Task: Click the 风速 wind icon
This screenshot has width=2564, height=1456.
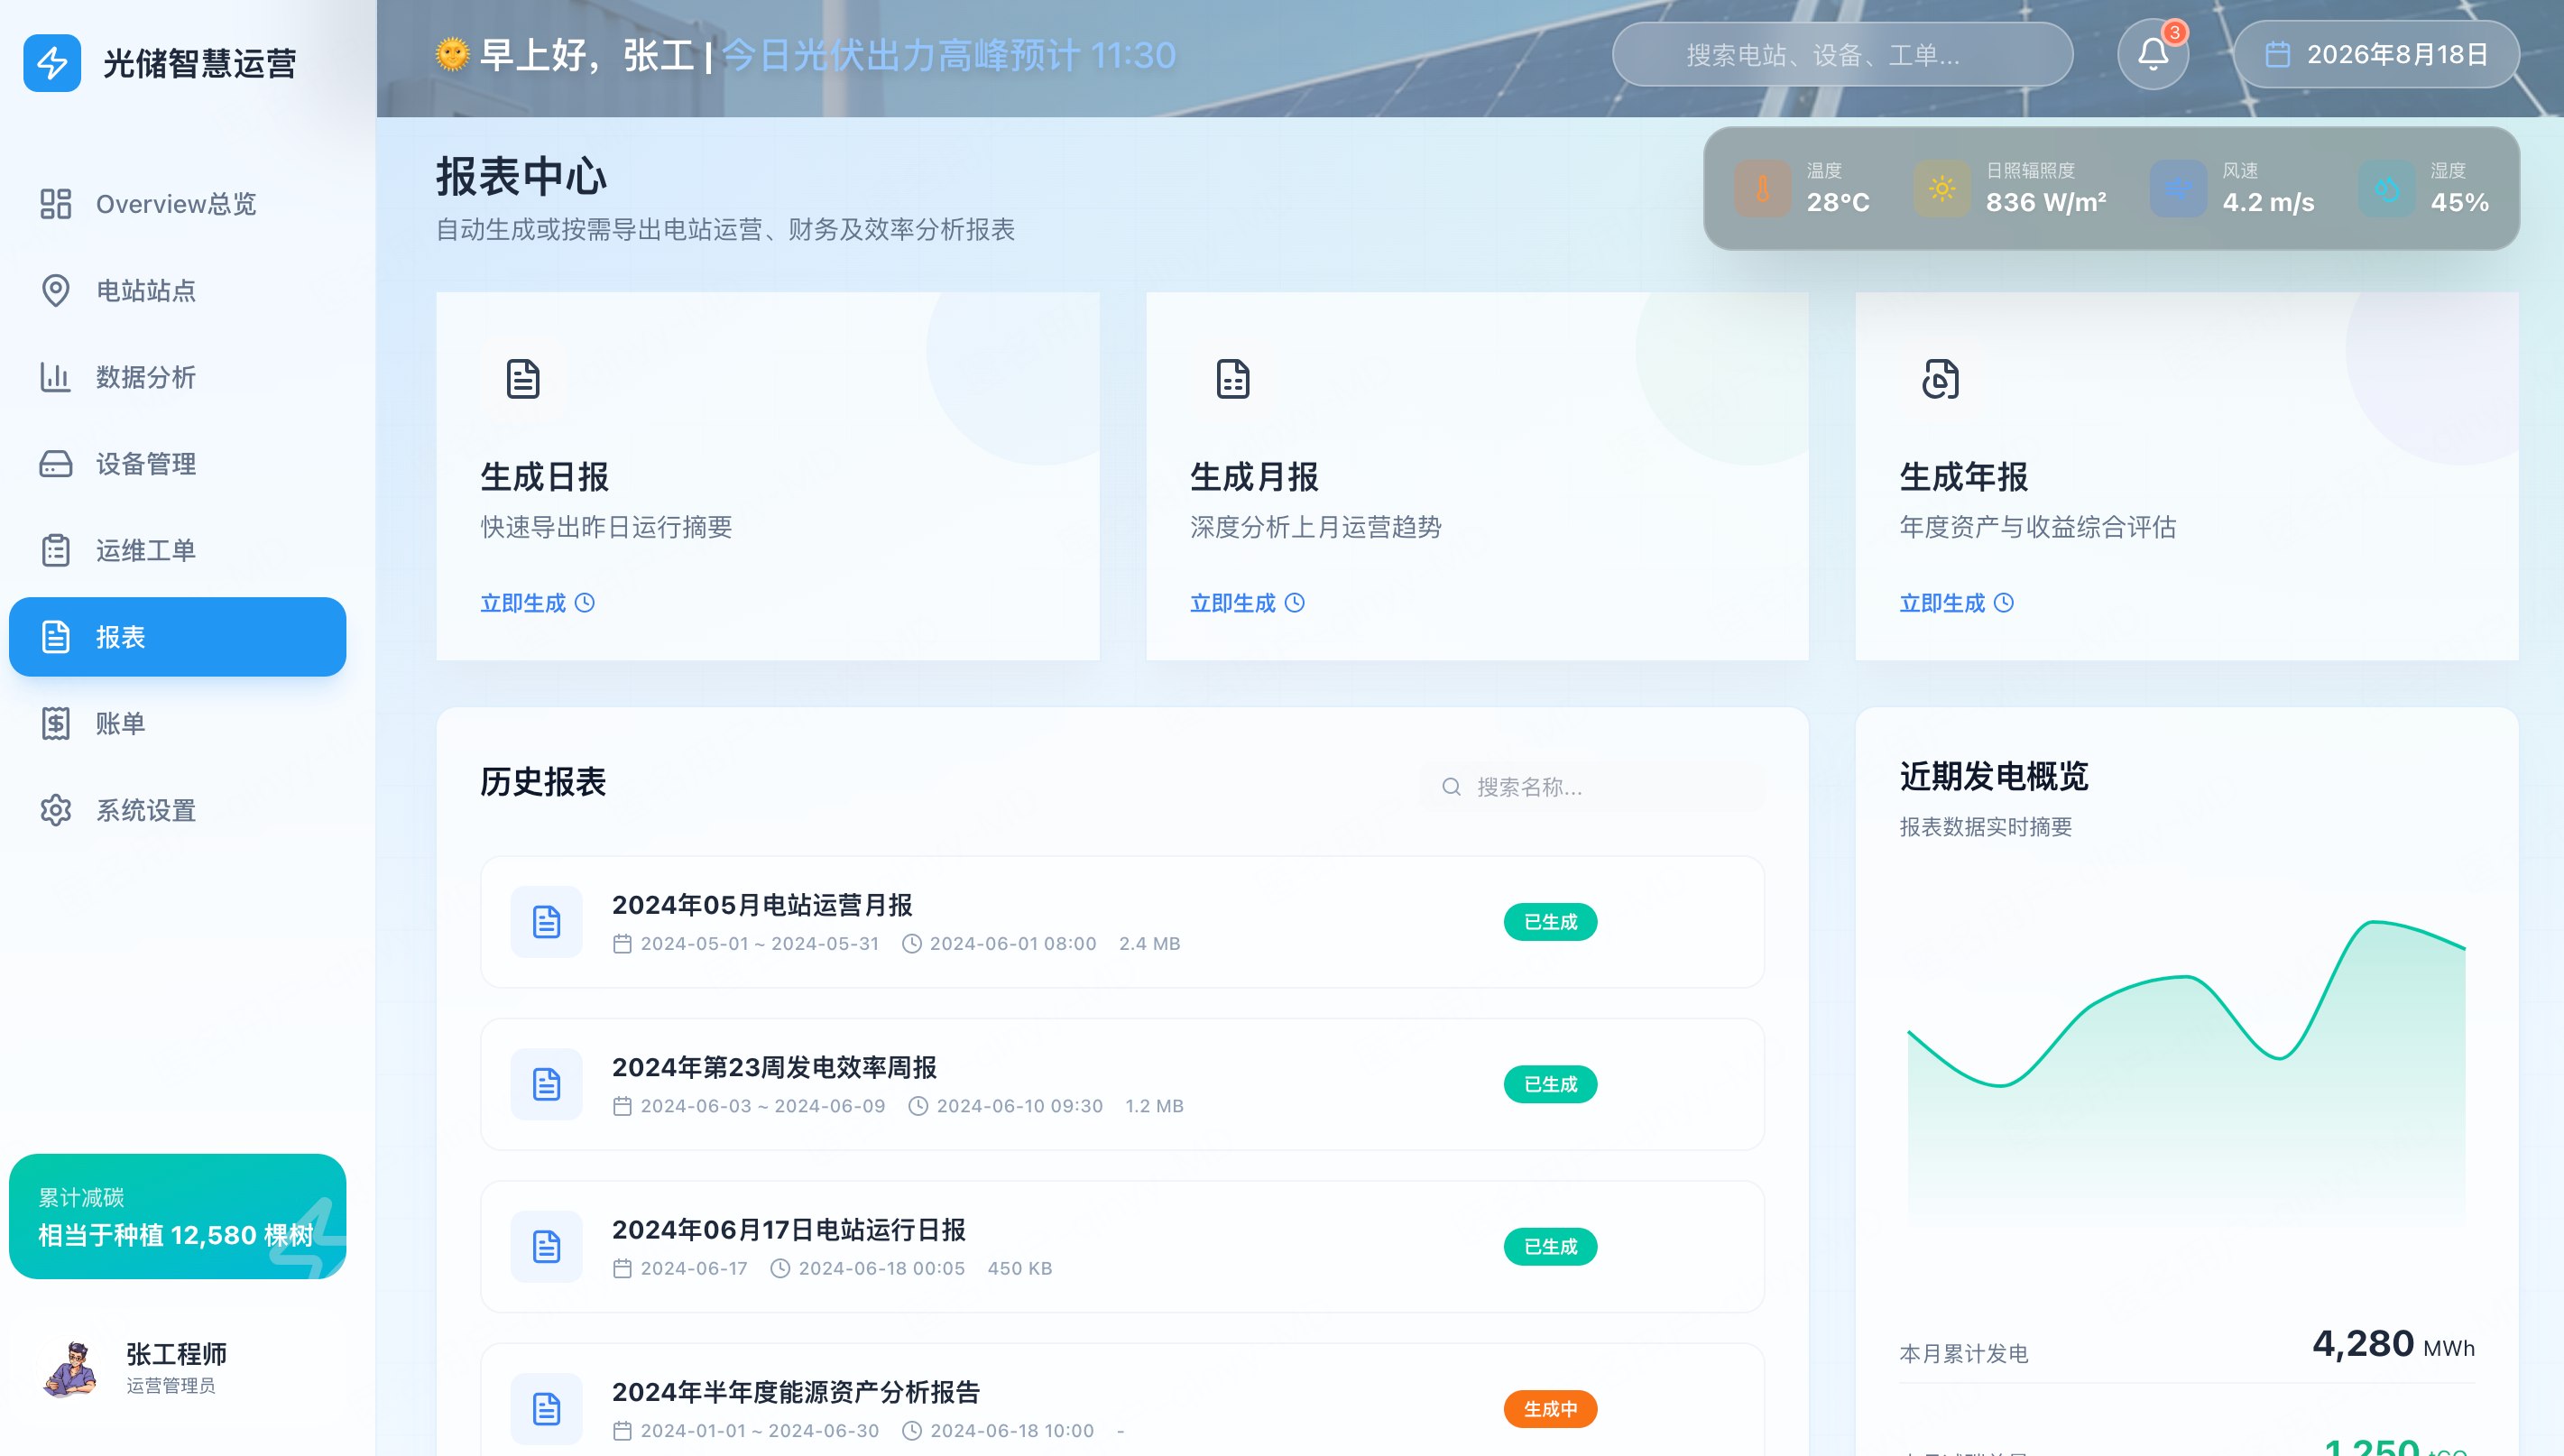Action: 2178,188
